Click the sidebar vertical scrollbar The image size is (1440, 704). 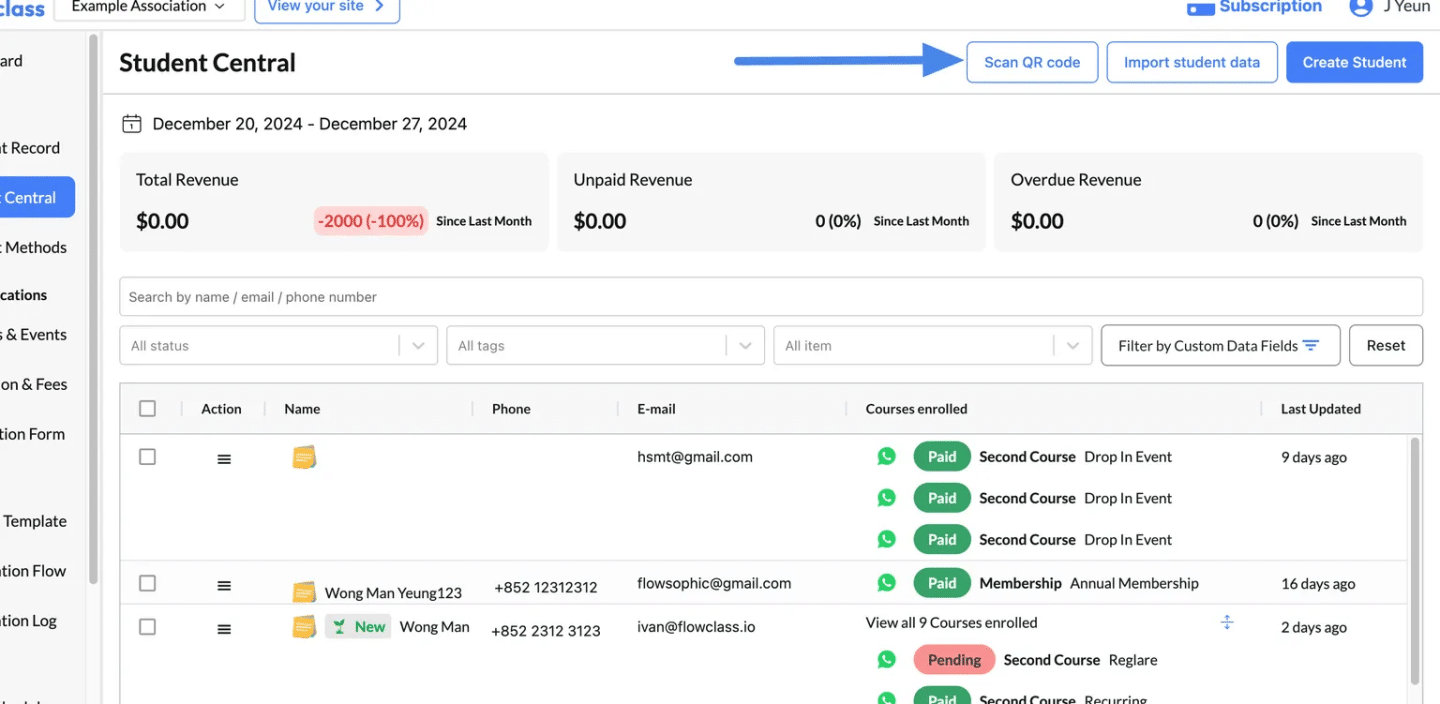93,310
